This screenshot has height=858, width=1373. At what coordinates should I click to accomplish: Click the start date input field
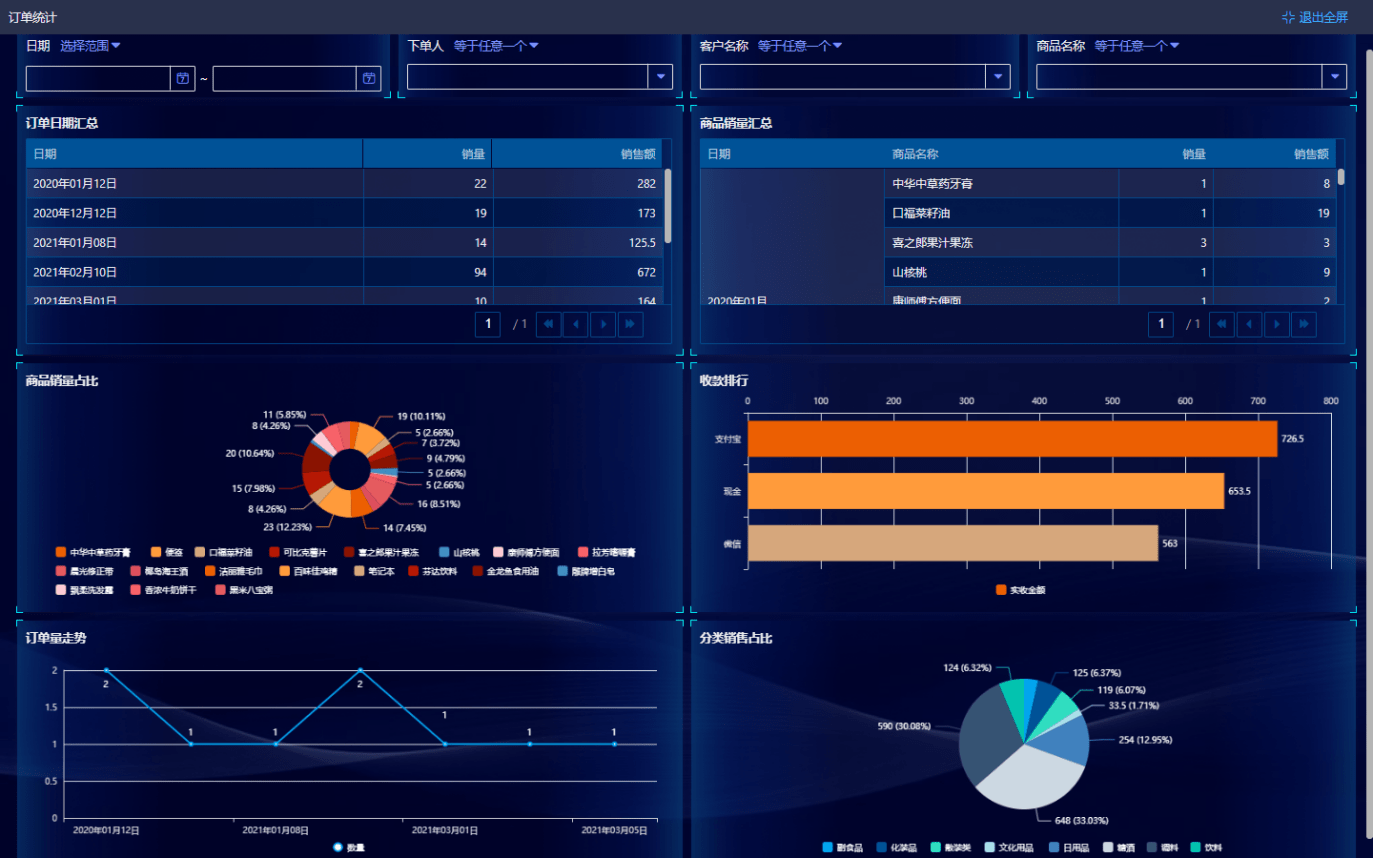coord(98,78)
